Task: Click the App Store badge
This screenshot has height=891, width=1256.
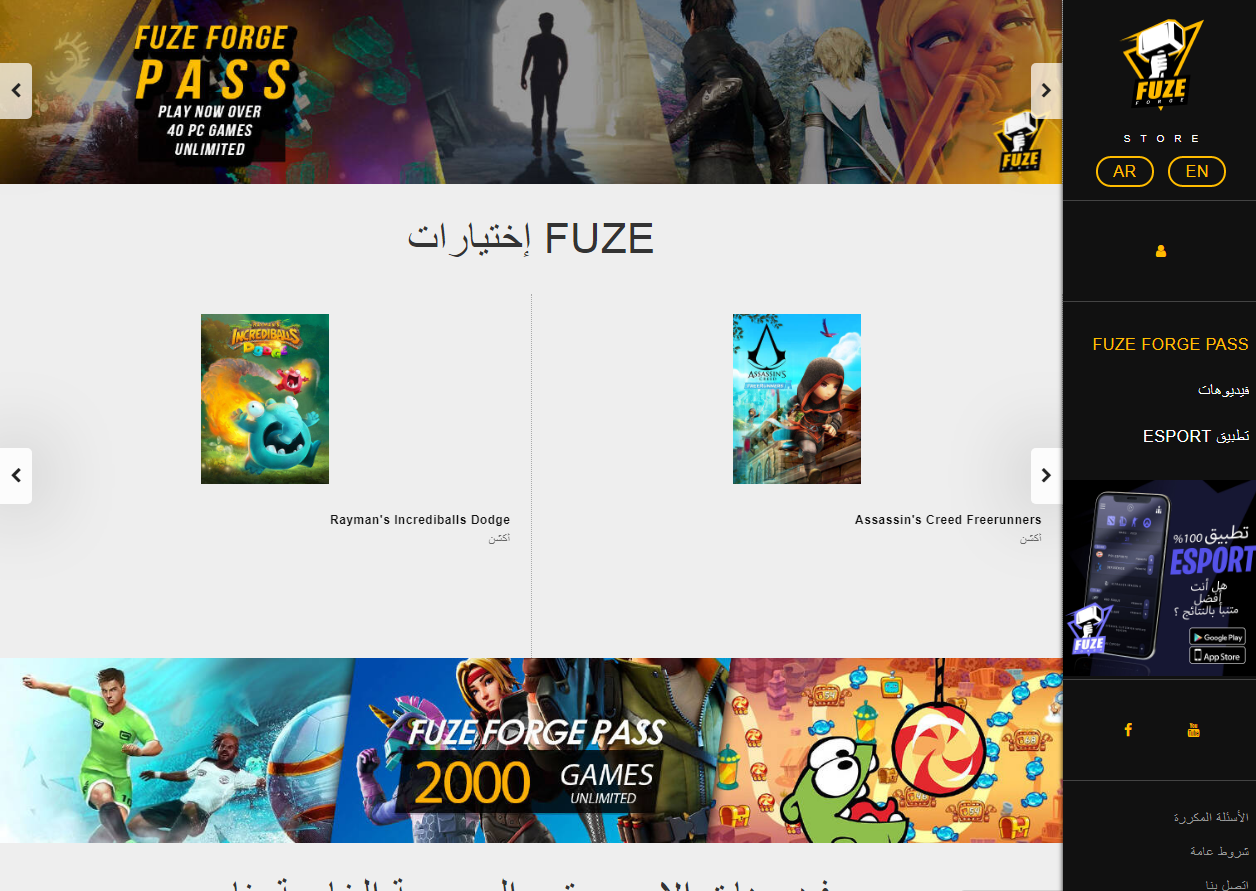Action: (x=1217, y=656)
